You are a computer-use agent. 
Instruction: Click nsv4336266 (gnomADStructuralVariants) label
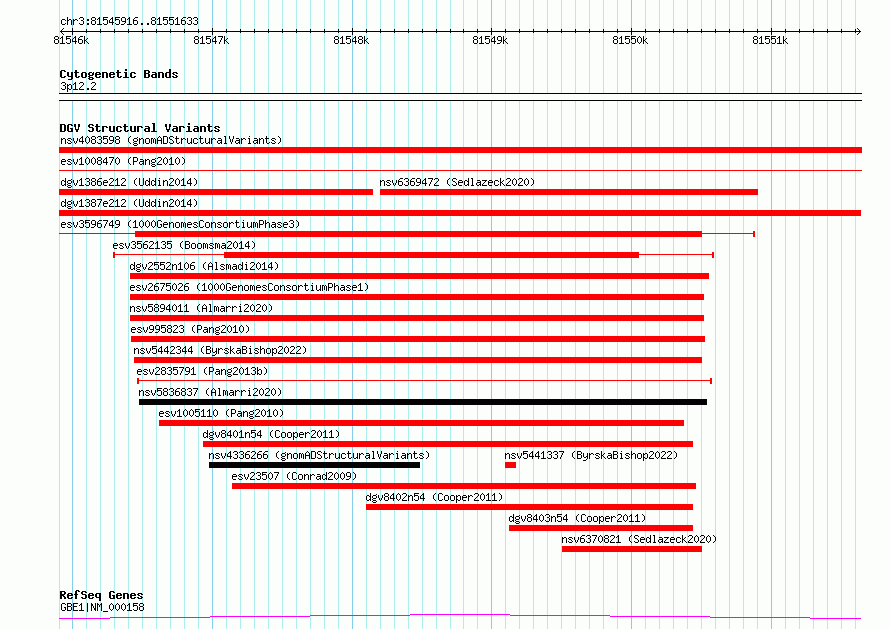click(x=319, y=455)
